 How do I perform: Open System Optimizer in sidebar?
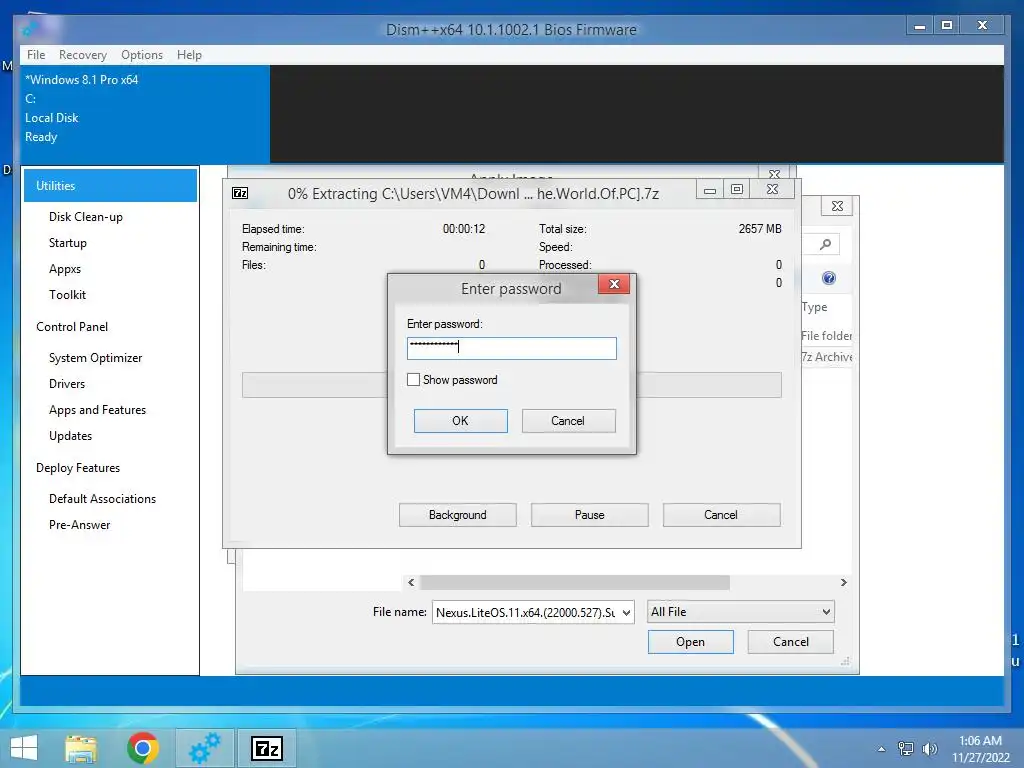pos(95,358)
